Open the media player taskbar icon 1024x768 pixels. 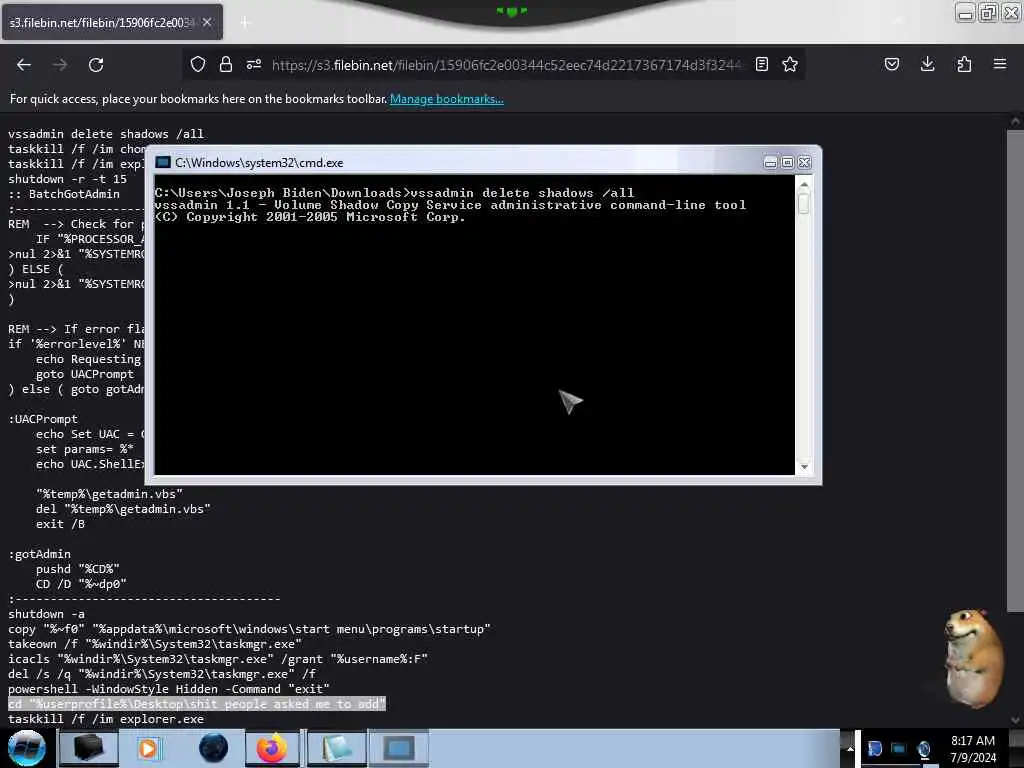[x=148, y=748]
